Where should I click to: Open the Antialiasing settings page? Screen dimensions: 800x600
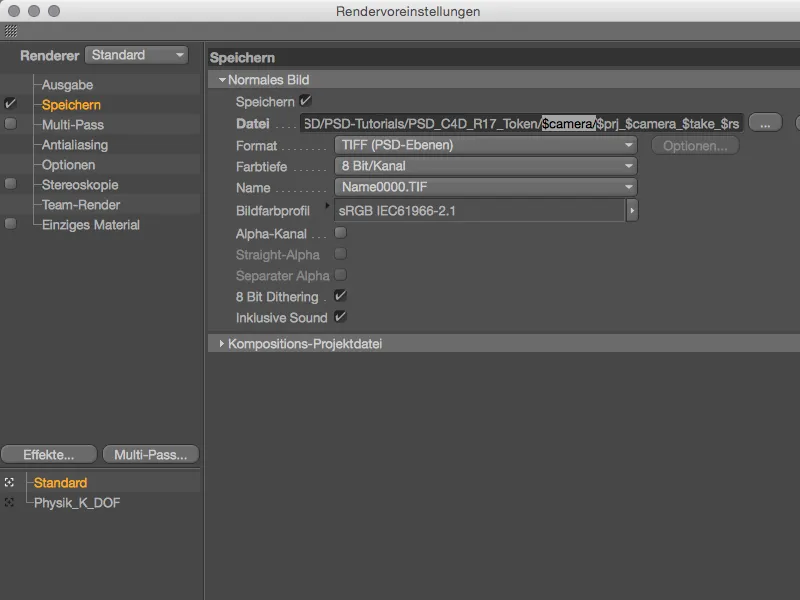[74, 145]
